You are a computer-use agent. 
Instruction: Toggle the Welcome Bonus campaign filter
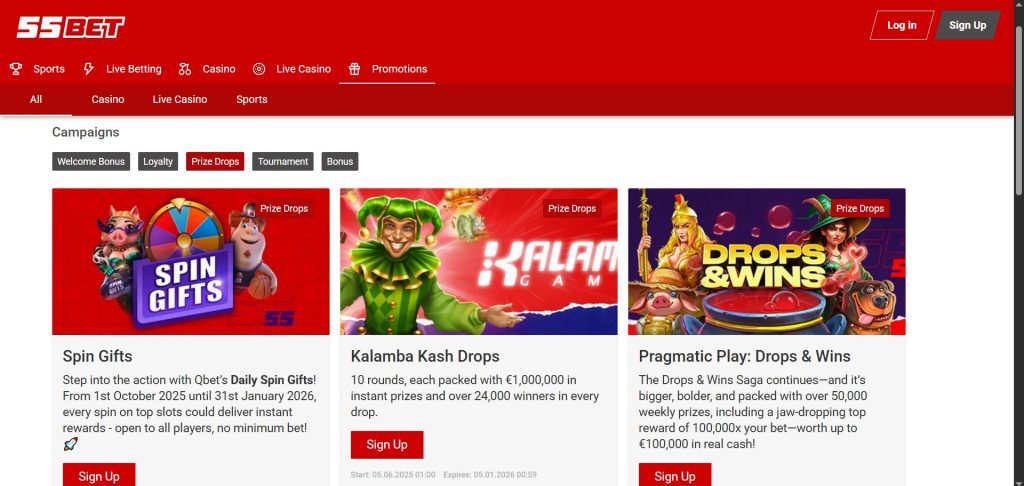(x=91, y=161)
